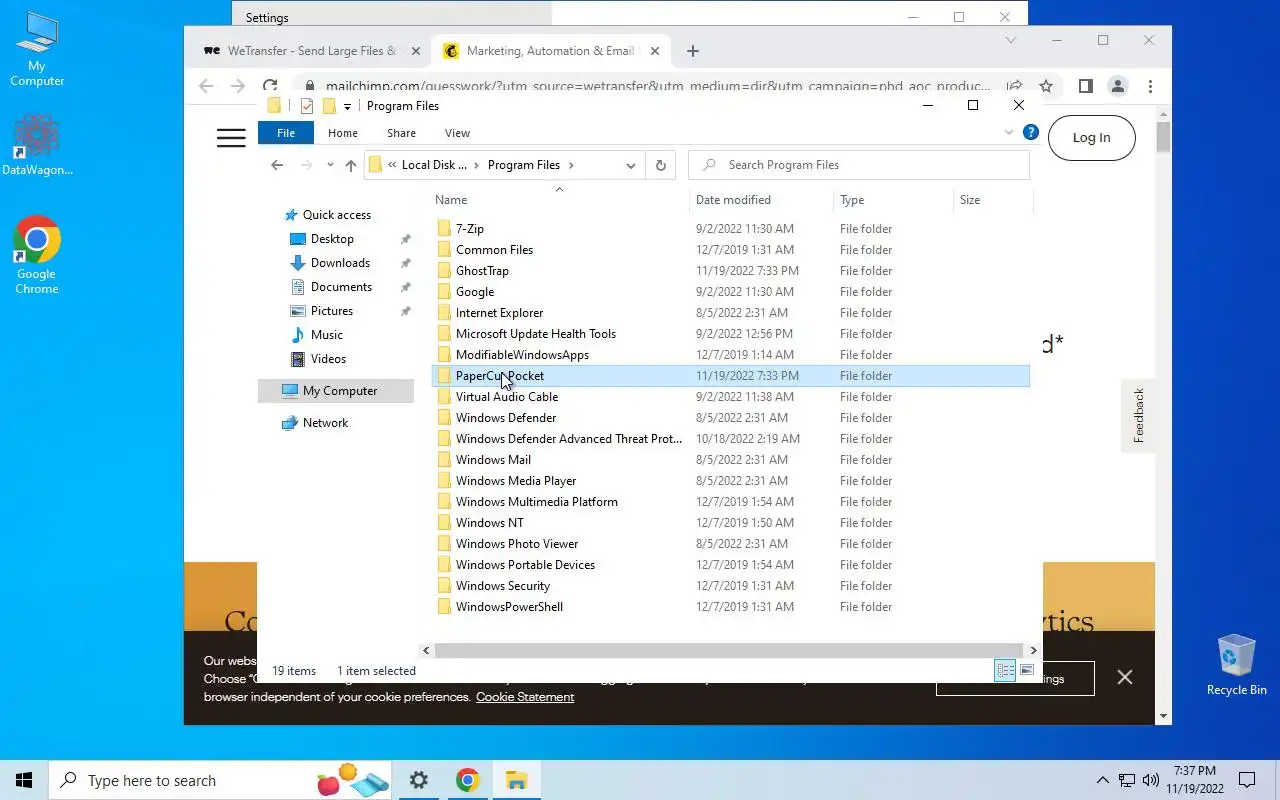1280x800 pixels.
Task: Expand address bar history dropdown
Action: pyautogui.click(x=631, y=165)
